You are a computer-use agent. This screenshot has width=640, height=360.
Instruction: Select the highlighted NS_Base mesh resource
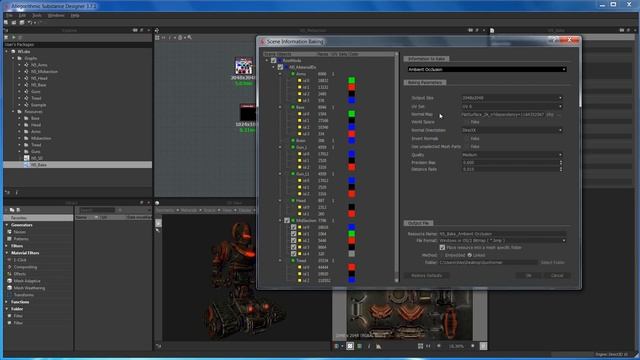[78, 165]
